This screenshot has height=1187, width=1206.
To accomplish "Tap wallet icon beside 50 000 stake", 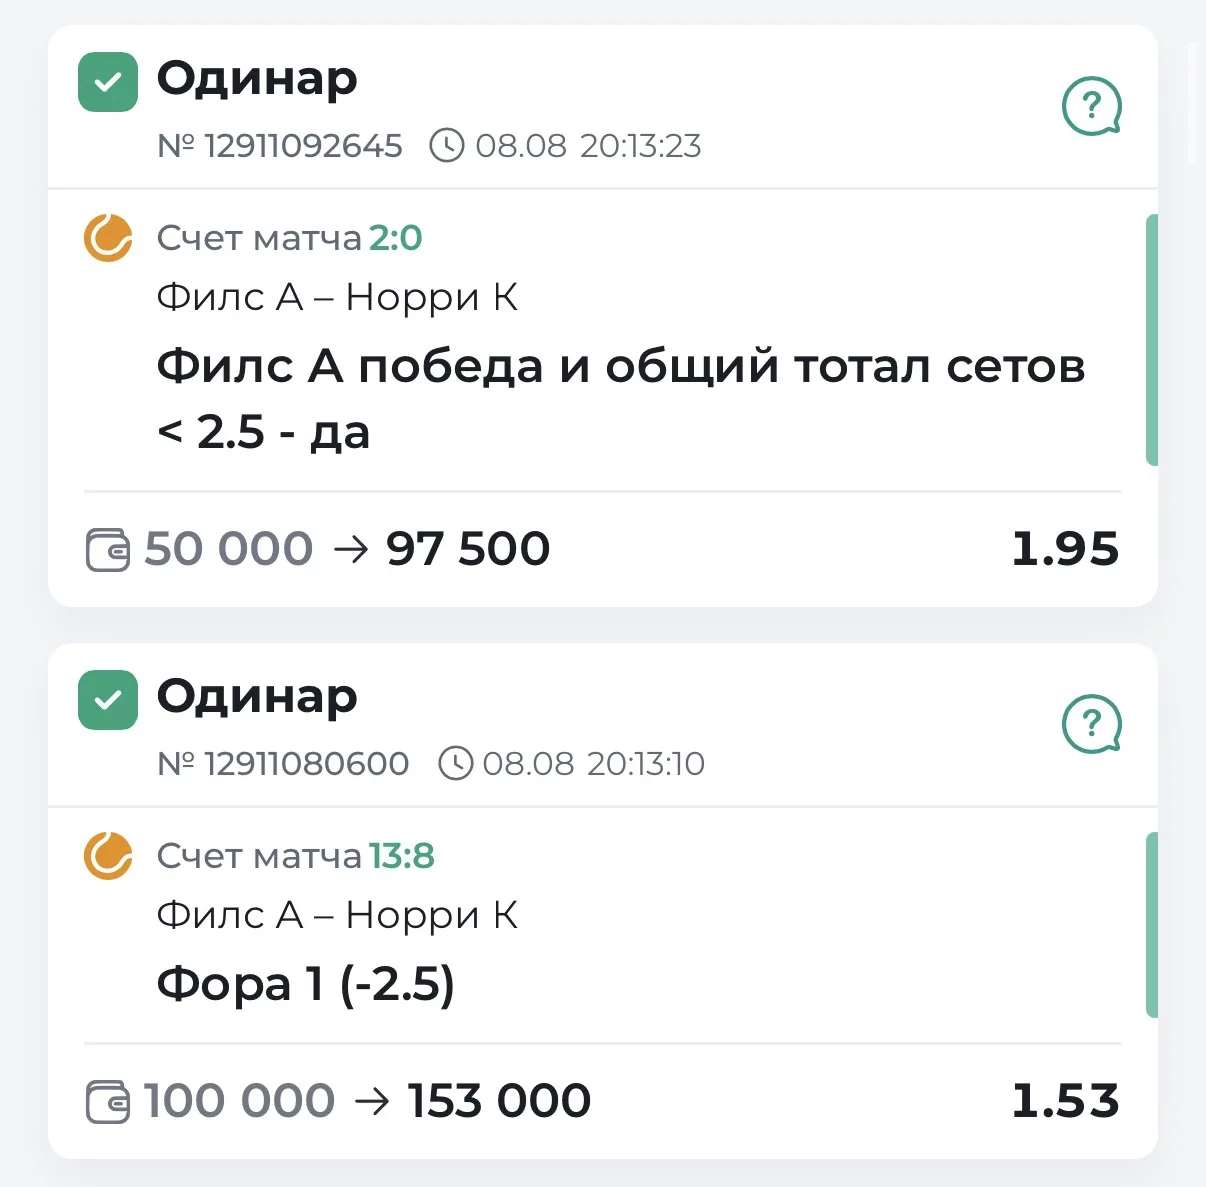I will tap(108, 550).
